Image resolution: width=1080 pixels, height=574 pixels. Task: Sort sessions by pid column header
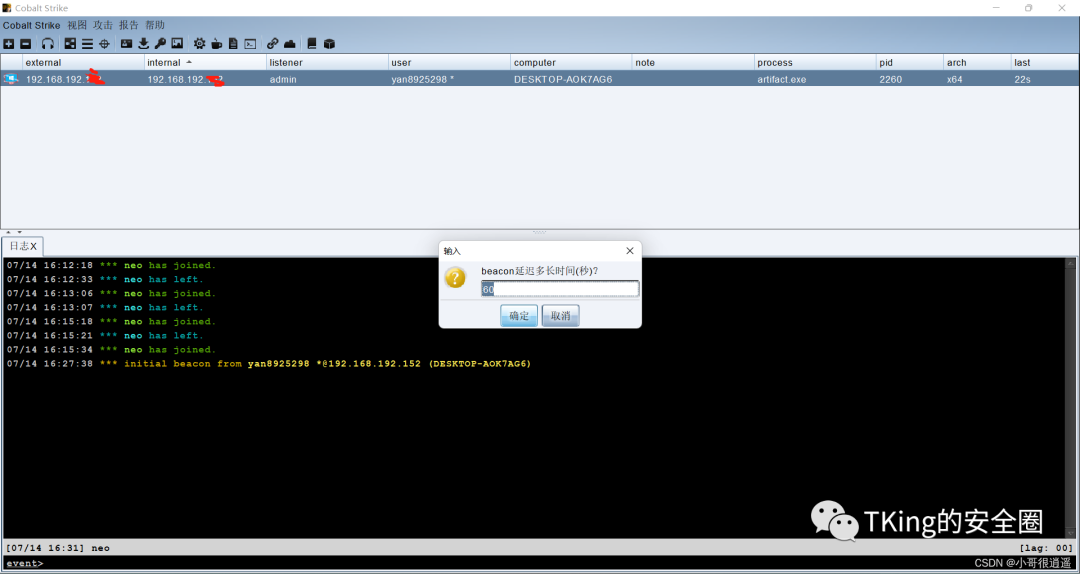click(x=910, y=63)
